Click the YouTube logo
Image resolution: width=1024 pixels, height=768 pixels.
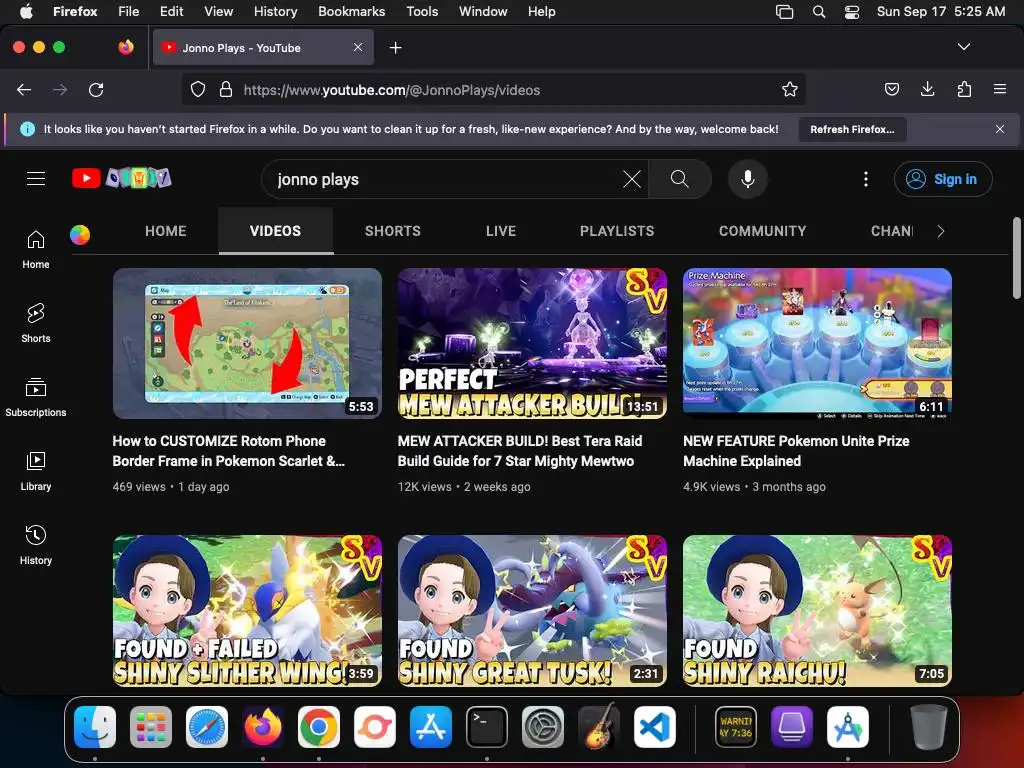point(122,178)
